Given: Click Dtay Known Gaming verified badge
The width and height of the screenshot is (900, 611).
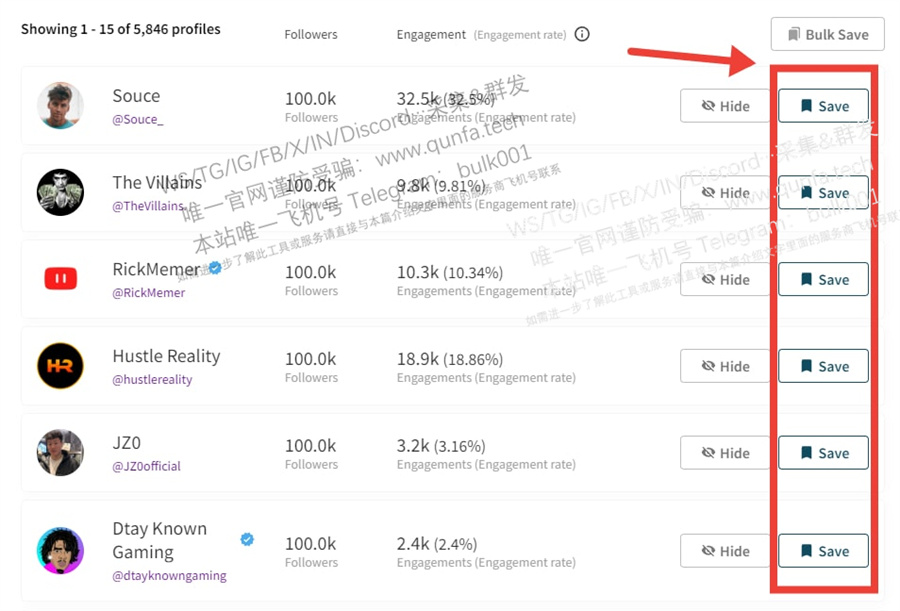Looking at the screenshot, I should pos(247,539).
